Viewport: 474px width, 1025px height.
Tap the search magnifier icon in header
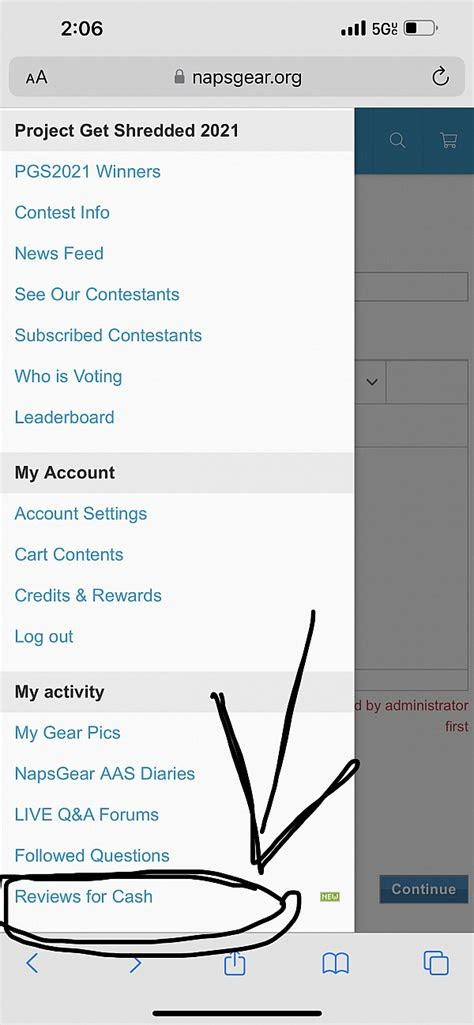point(398,140)
